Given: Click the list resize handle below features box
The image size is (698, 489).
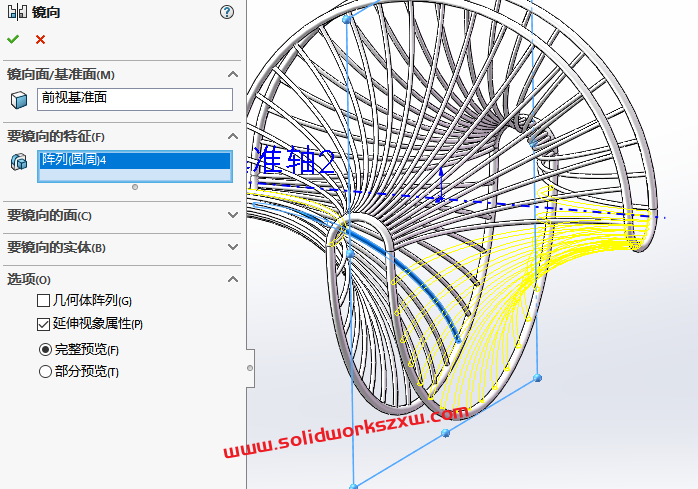Looking at the screenshot, I should click(135, 187).
